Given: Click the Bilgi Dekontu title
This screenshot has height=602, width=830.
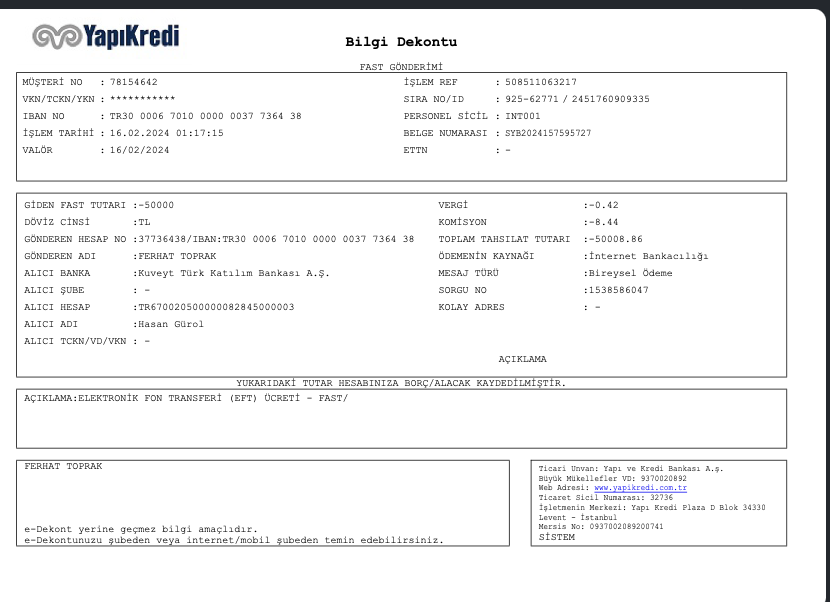Looking at the screenshot, I should click(400, 42).
